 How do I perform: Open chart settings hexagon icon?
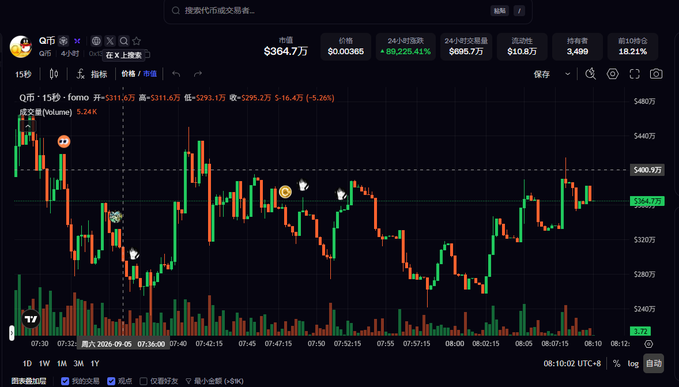tap(612, 74)
